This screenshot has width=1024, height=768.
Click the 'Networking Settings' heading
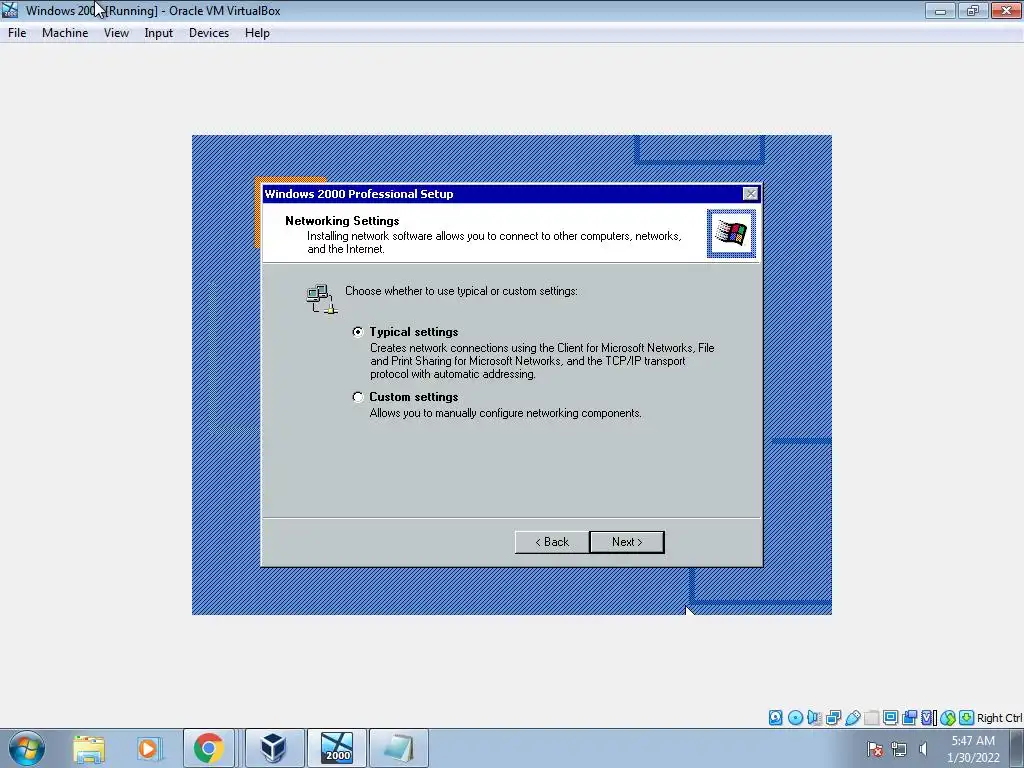342,221
